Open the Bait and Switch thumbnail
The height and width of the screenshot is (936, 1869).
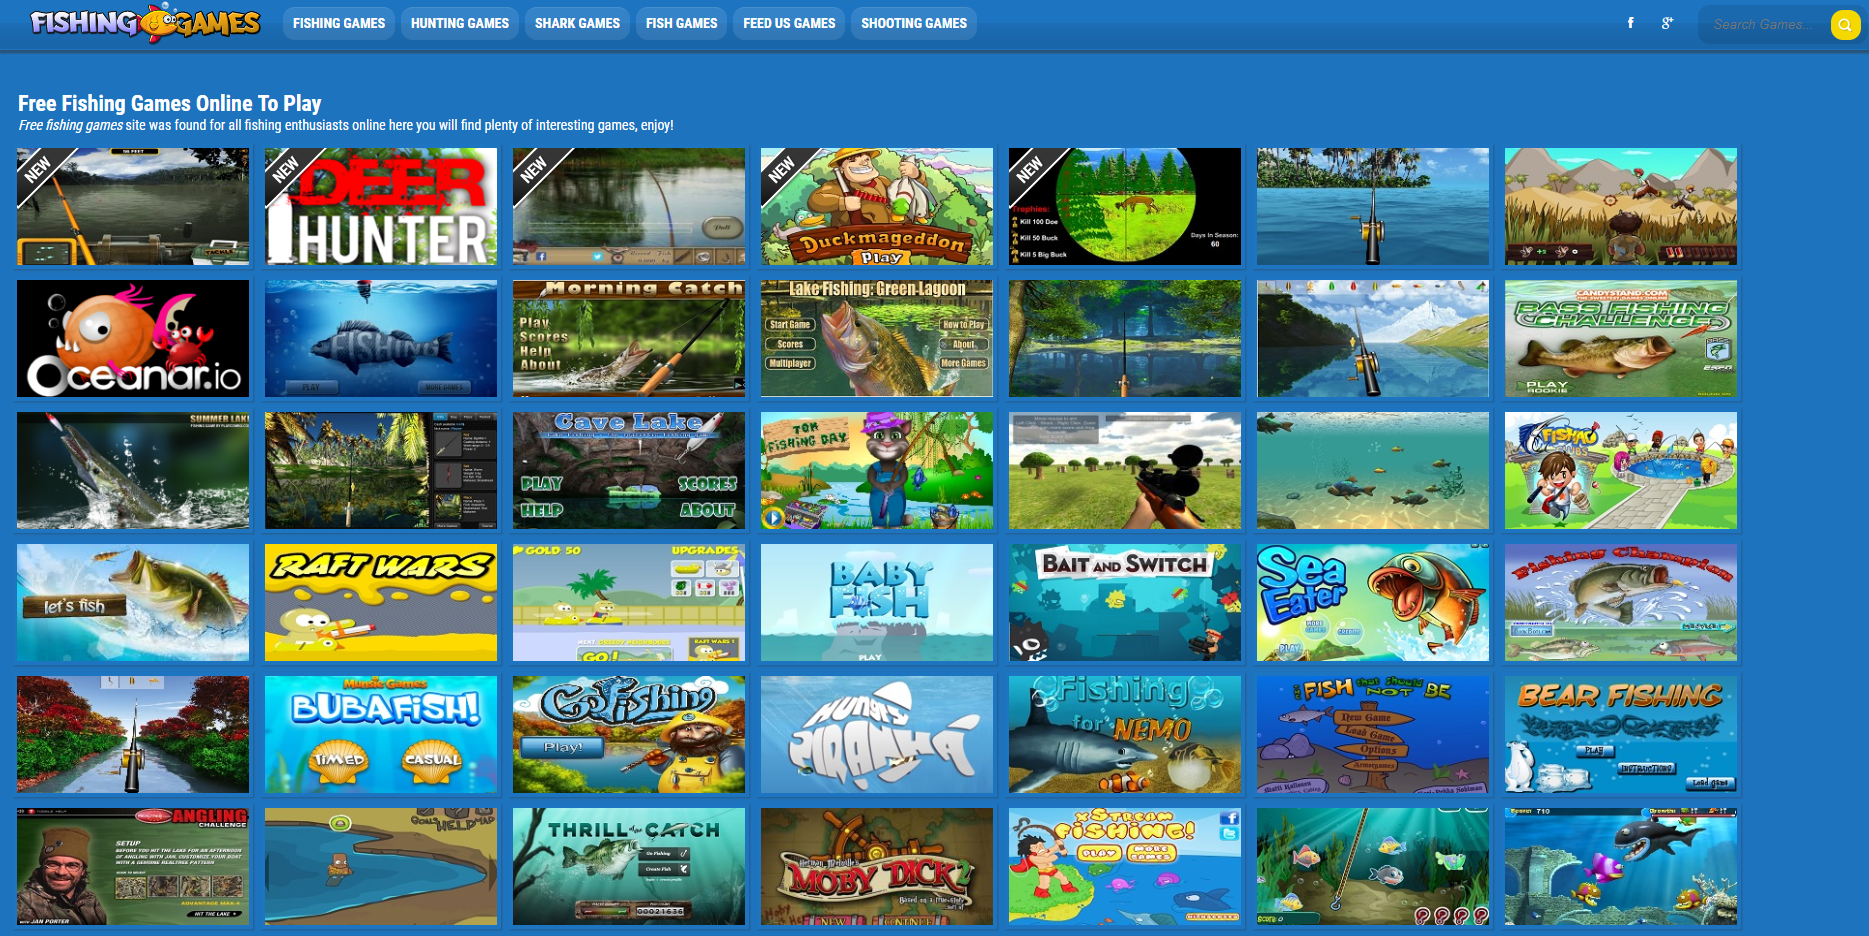point(1125,603)
